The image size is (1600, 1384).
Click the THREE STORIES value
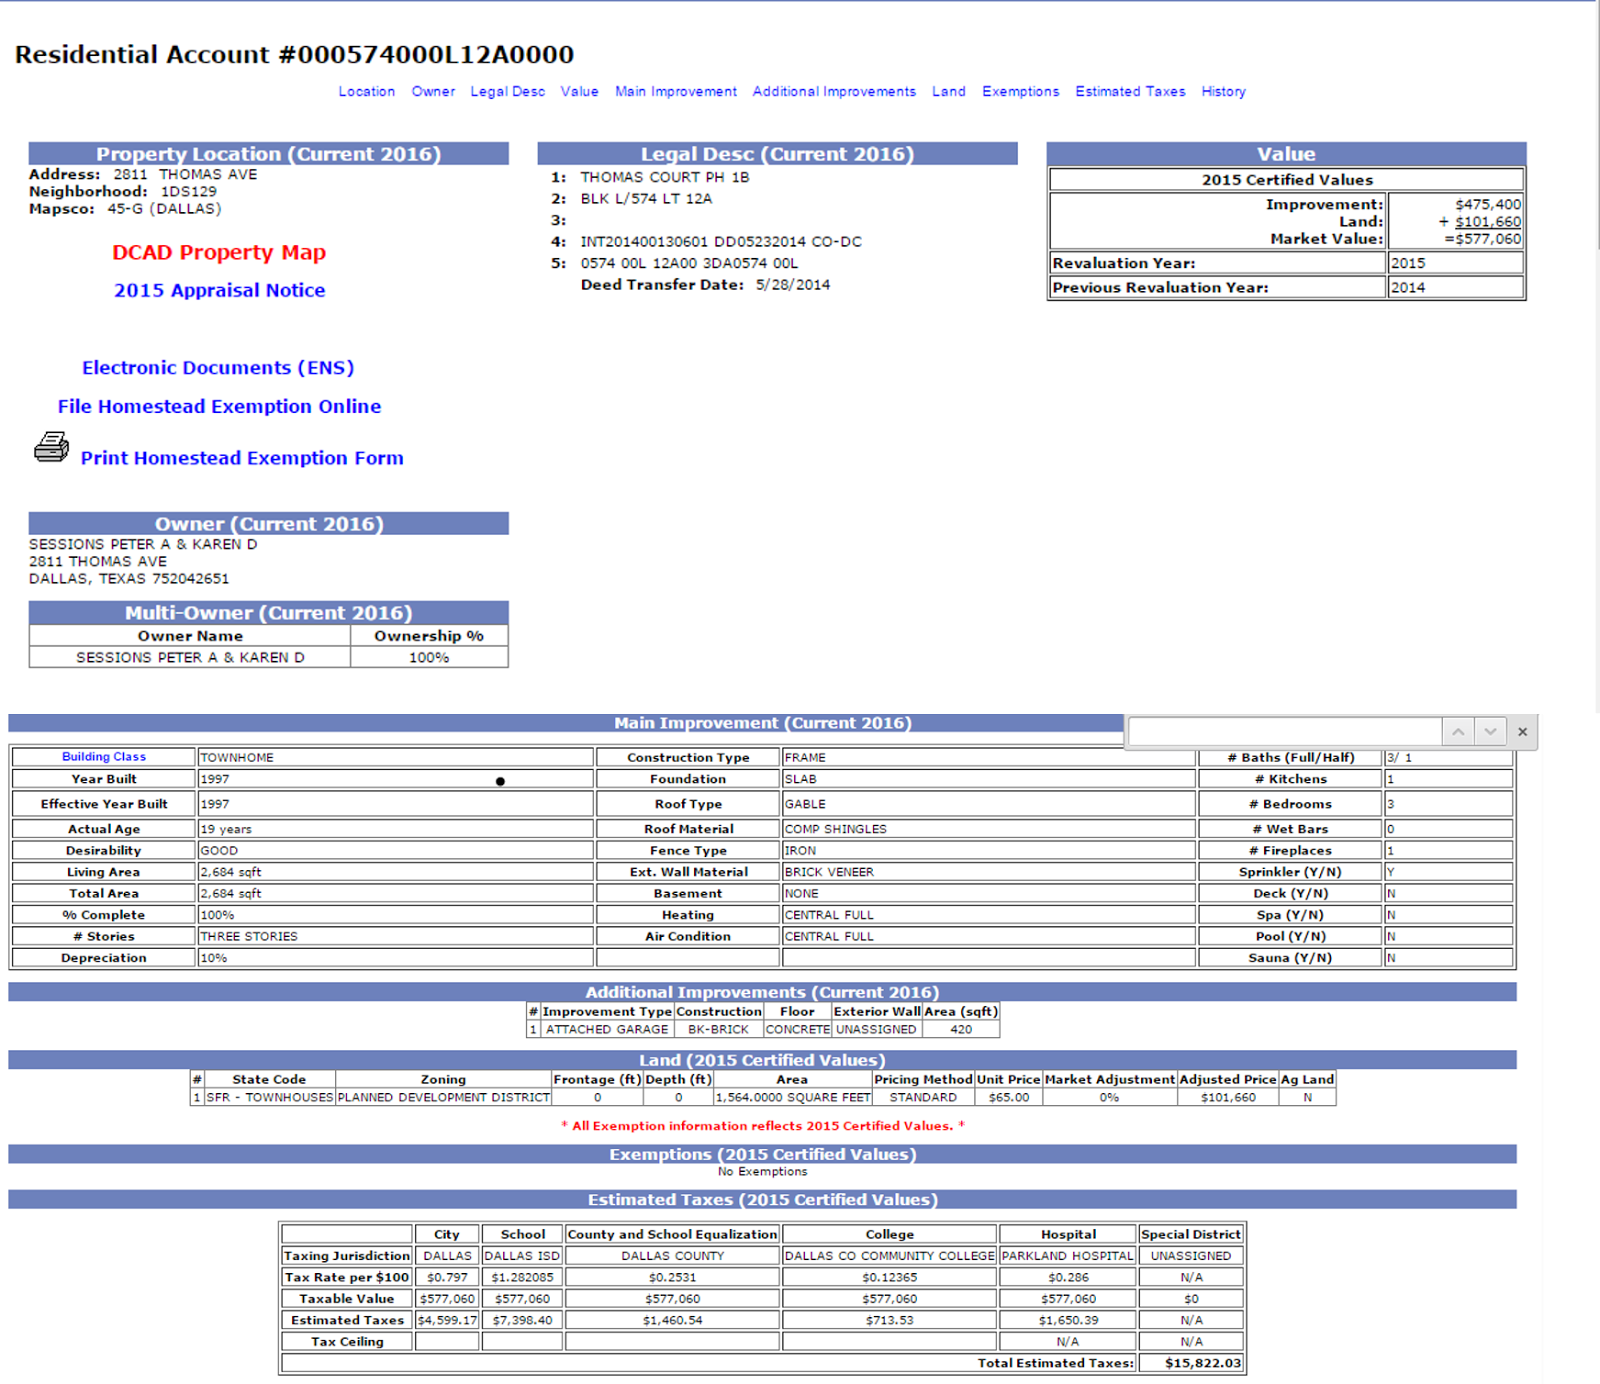click(x=249, y=936)
